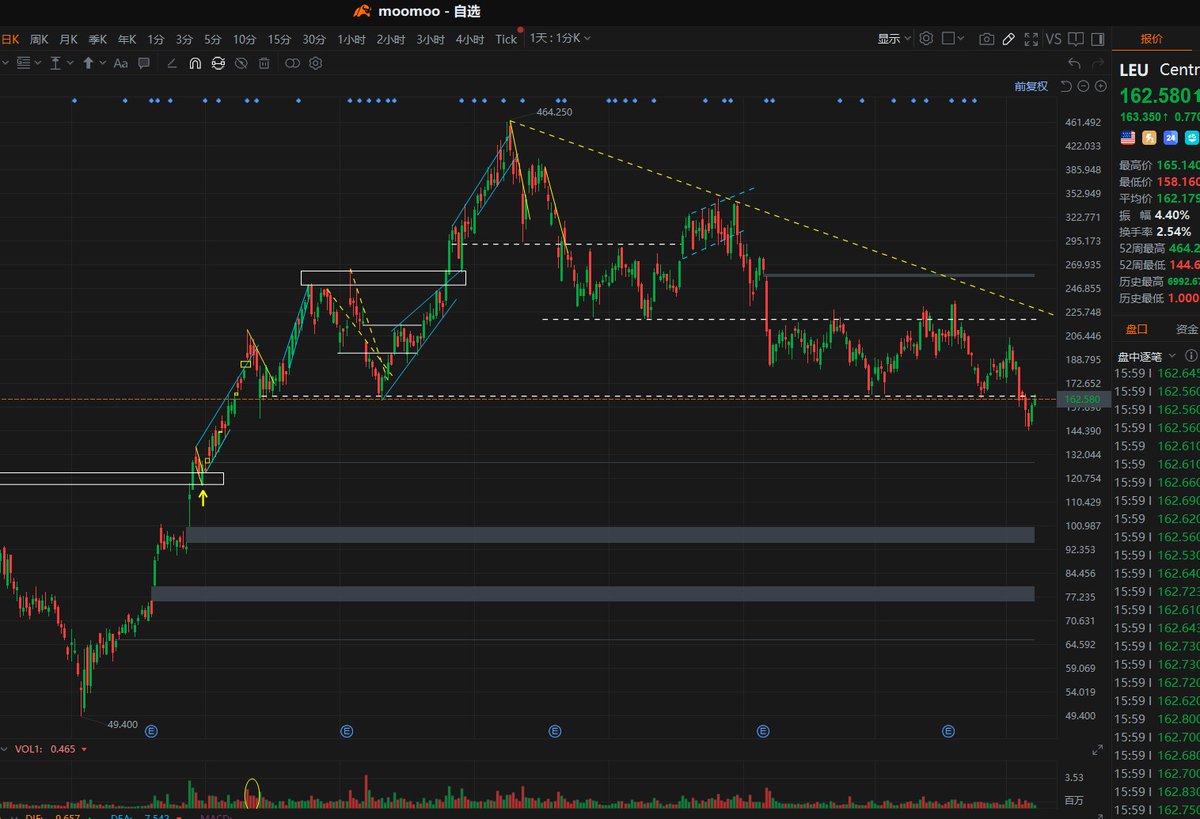Reset the chart zoom icon

point(1066,86)
